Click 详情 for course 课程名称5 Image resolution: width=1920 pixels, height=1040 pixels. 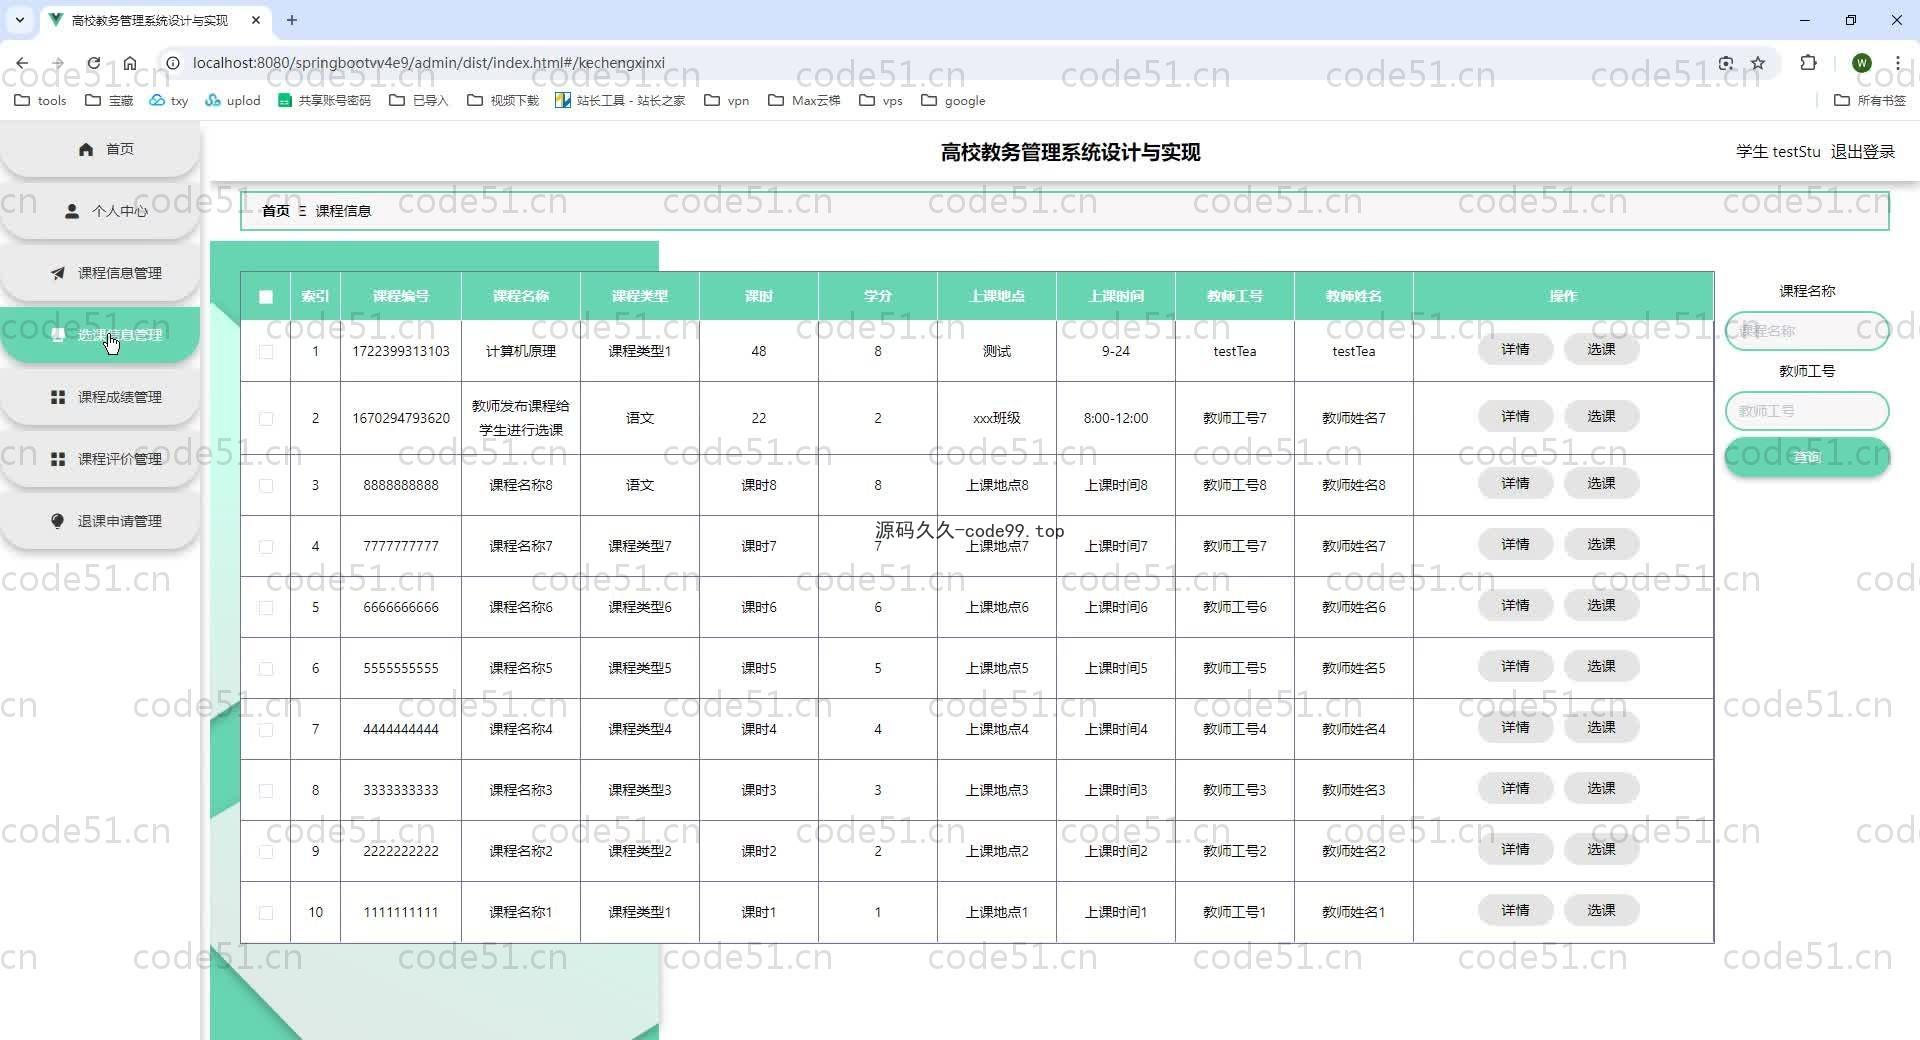[1515, 666]
